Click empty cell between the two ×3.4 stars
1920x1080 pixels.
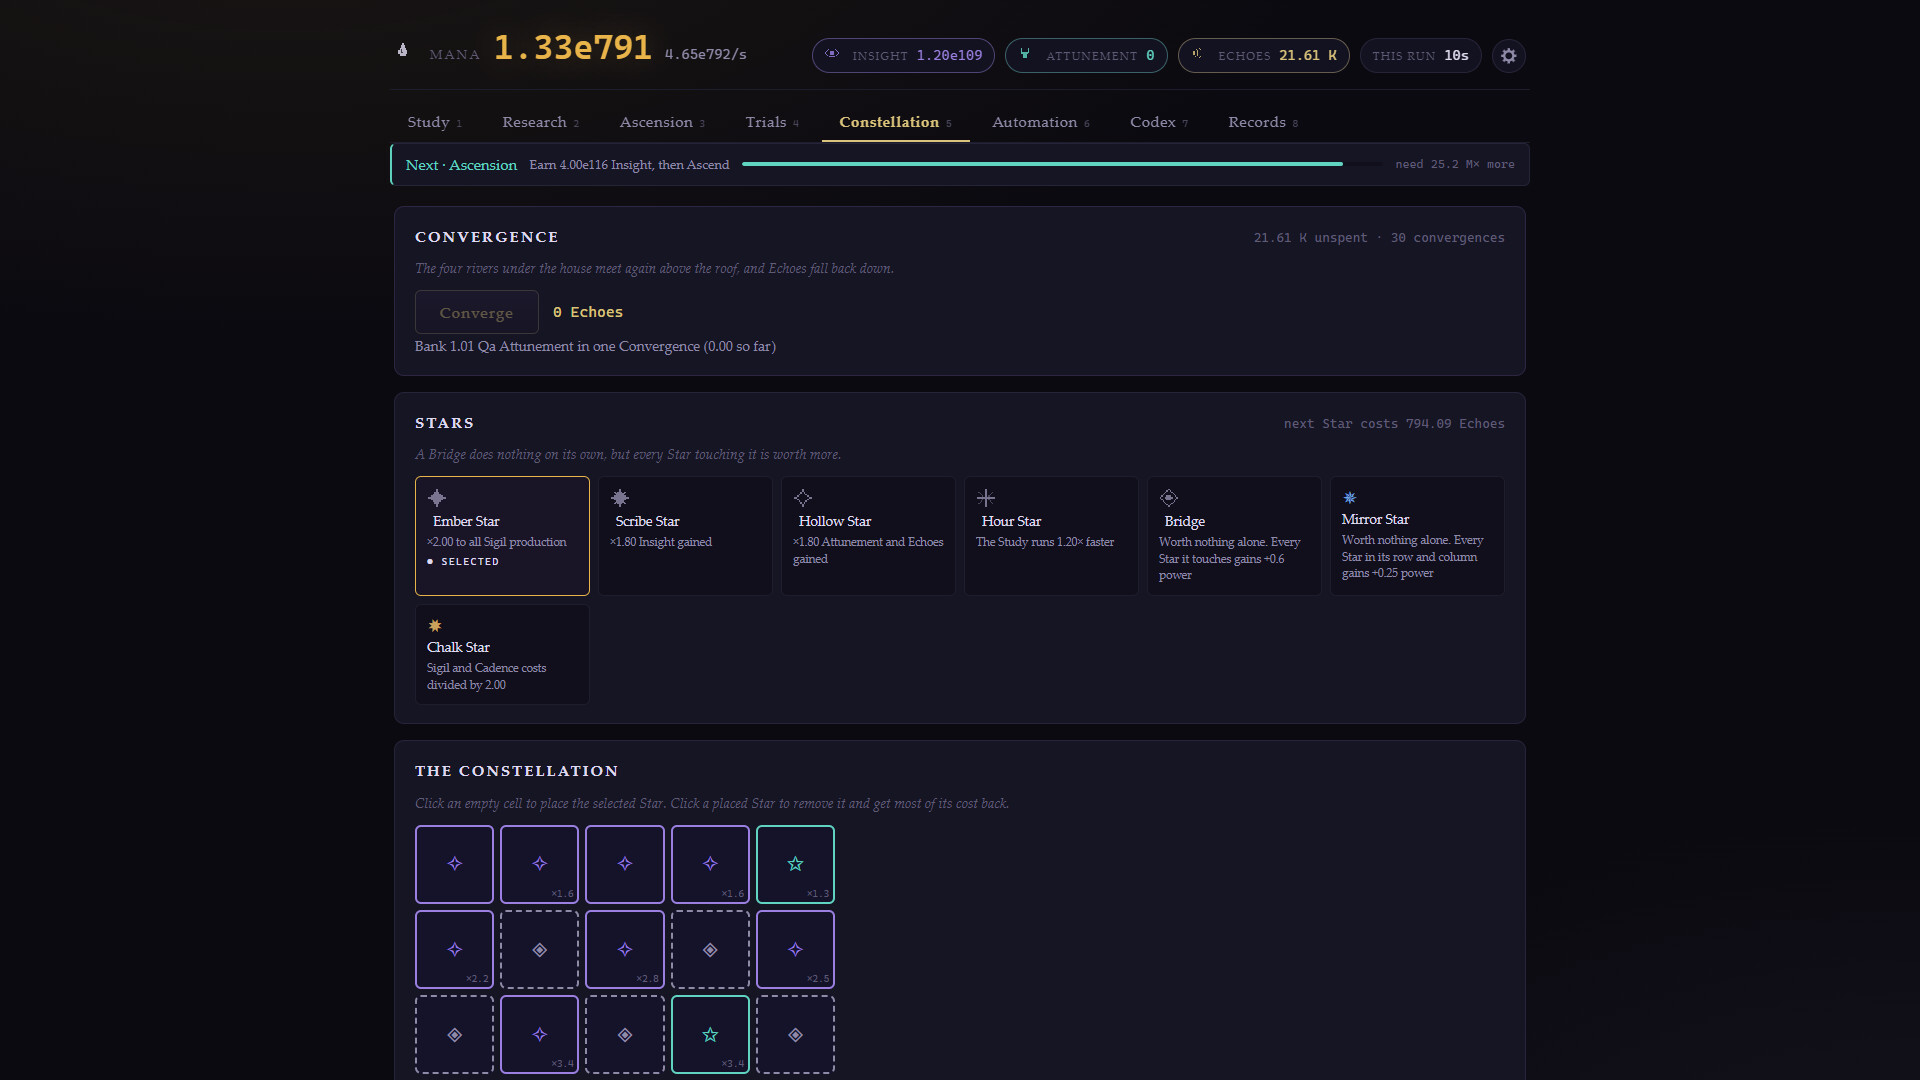click(x=625, y=1034)
